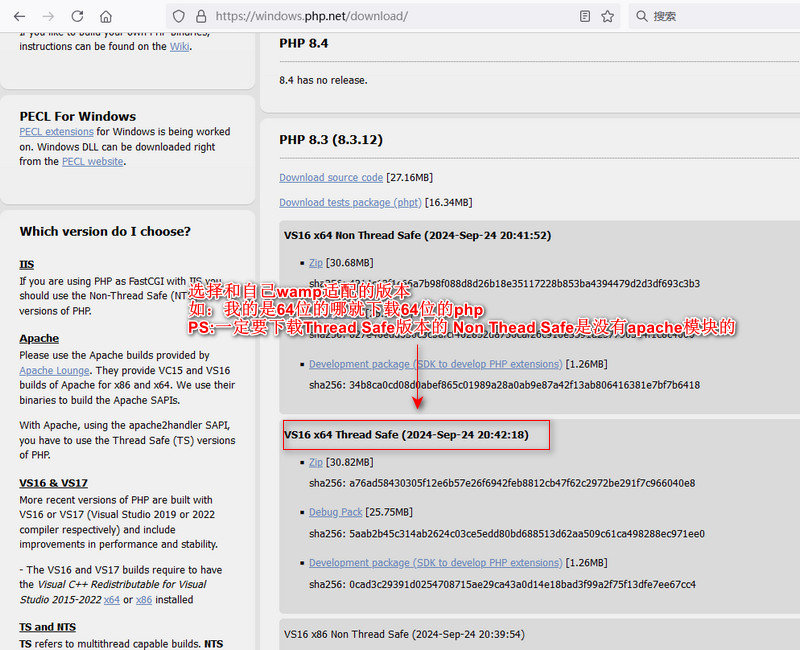Focus the URL address bar
This screenshot has width=800, height=650.
393,16
